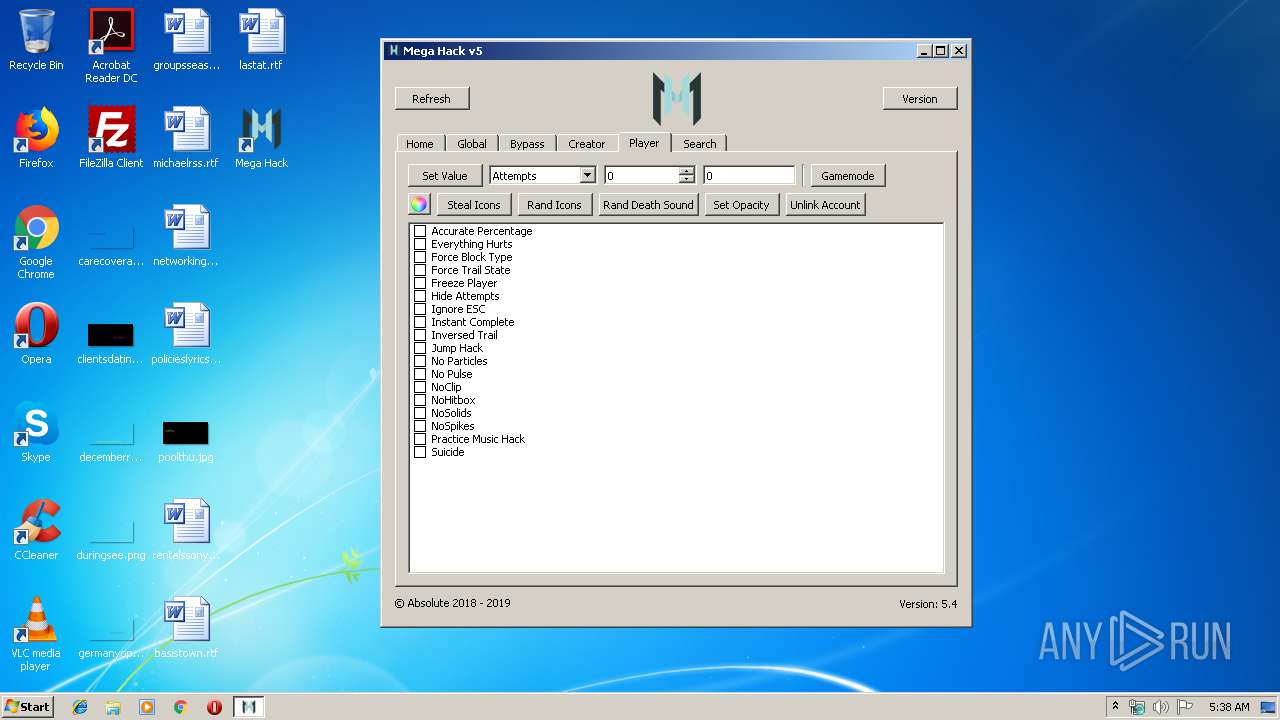The image size is (1280, 720).
Task: Enable Accurate Percentage checkbox
Action: [x=420, y=231]
